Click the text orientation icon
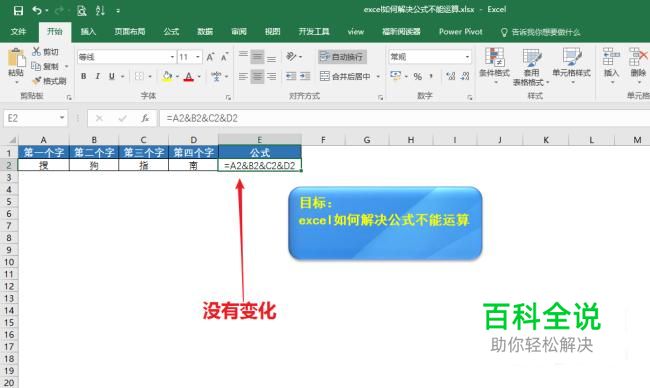The image size is (650, 388). click(291, 56)
